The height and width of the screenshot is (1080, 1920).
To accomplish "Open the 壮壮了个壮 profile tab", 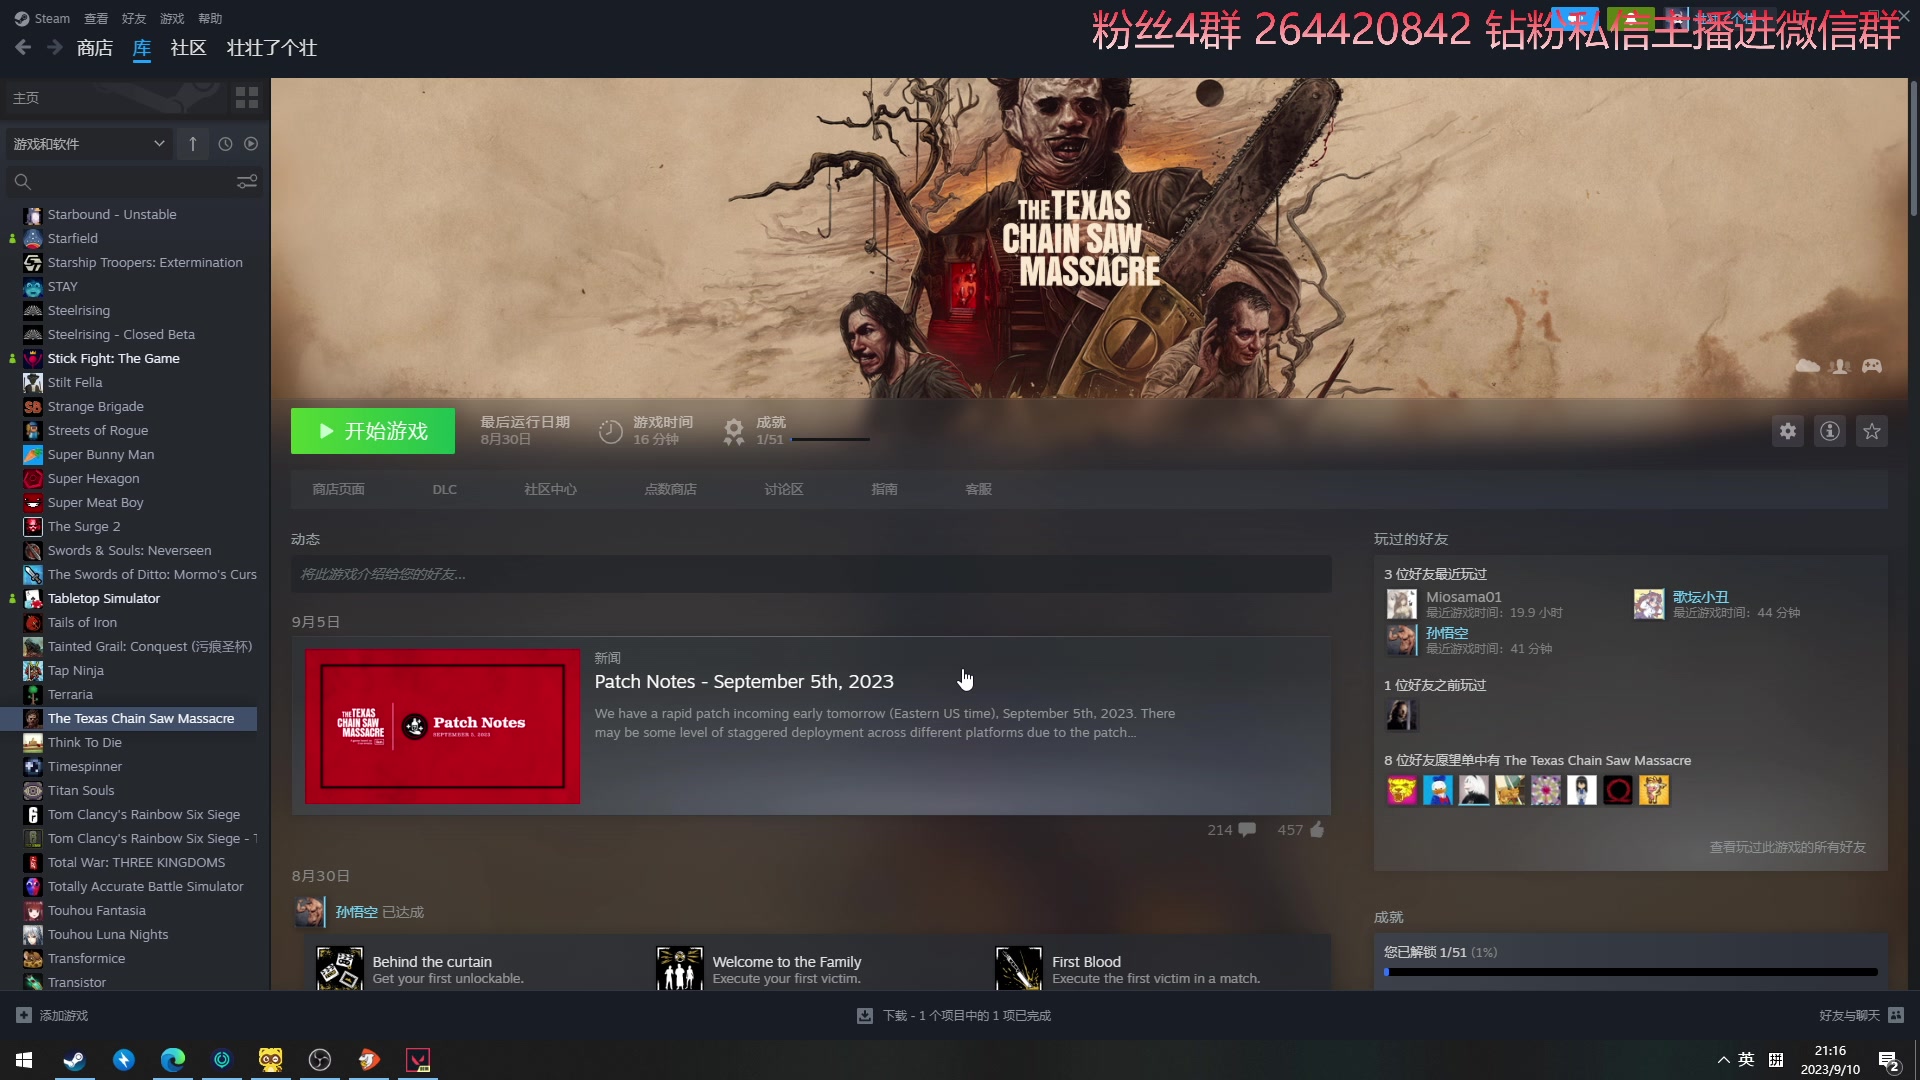I will [272, 48].
